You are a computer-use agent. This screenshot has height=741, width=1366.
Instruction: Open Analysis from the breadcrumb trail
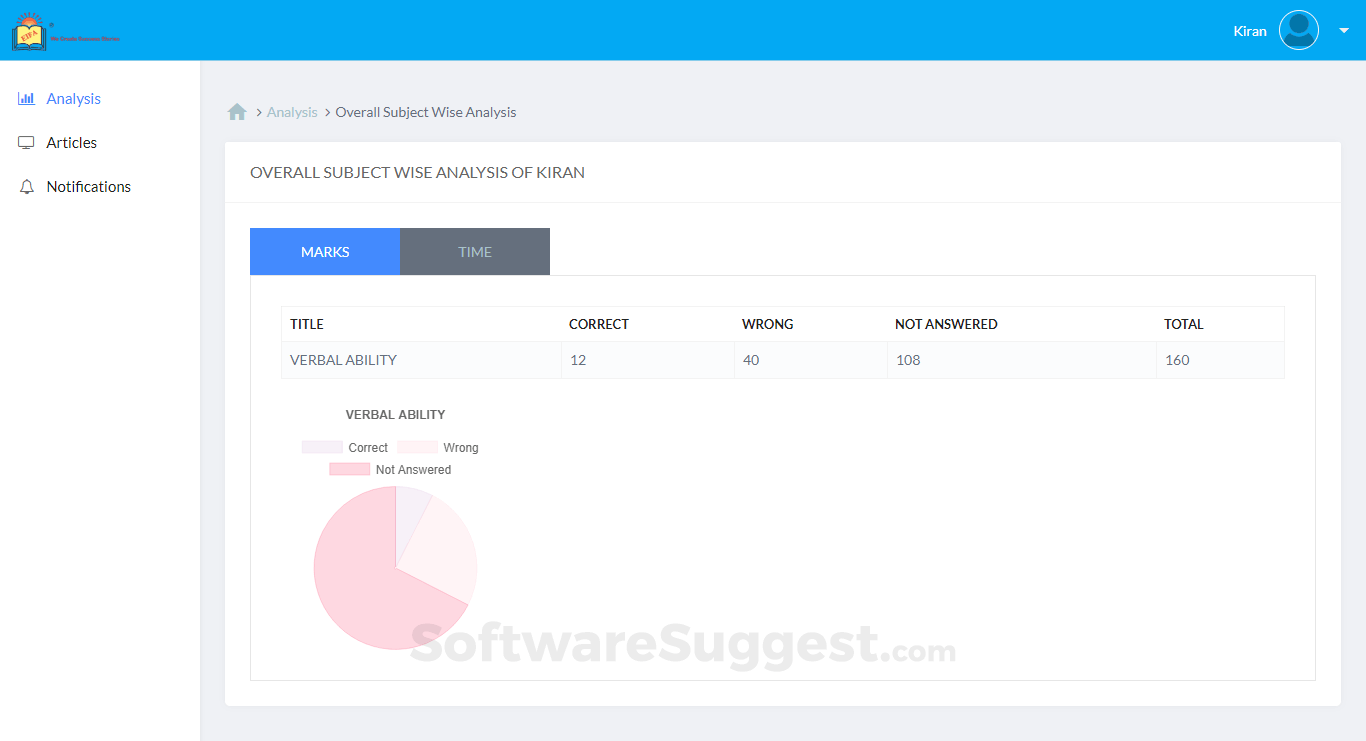pos(291,111)
